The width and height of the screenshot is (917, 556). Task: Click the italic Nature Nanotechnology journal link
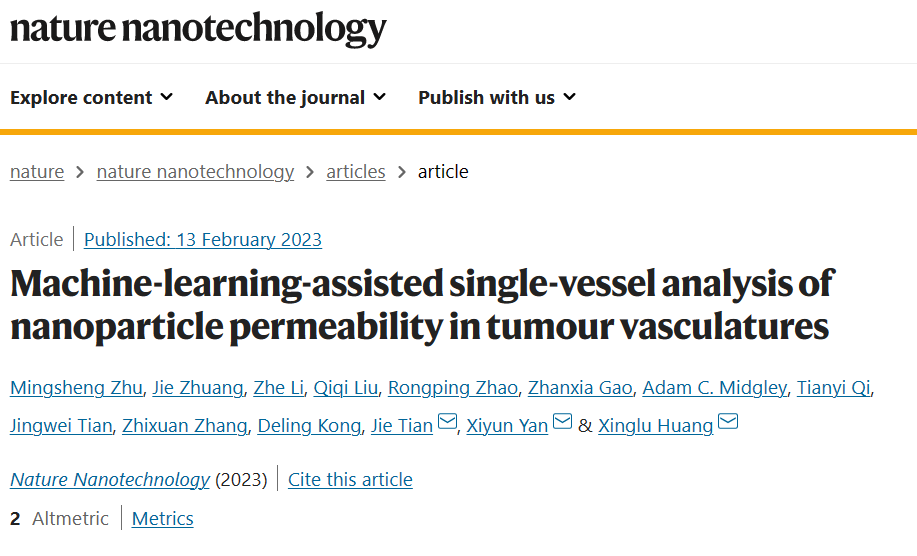(110, 479)
